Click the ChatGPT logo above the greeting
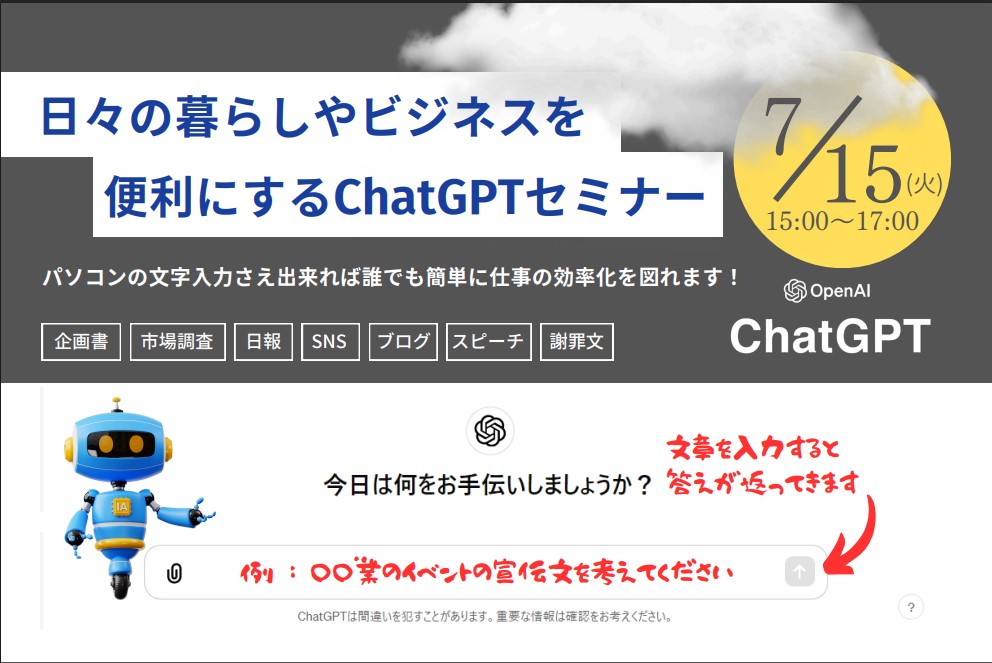This screenshot has height=663, width=992. tap(490, 431)
